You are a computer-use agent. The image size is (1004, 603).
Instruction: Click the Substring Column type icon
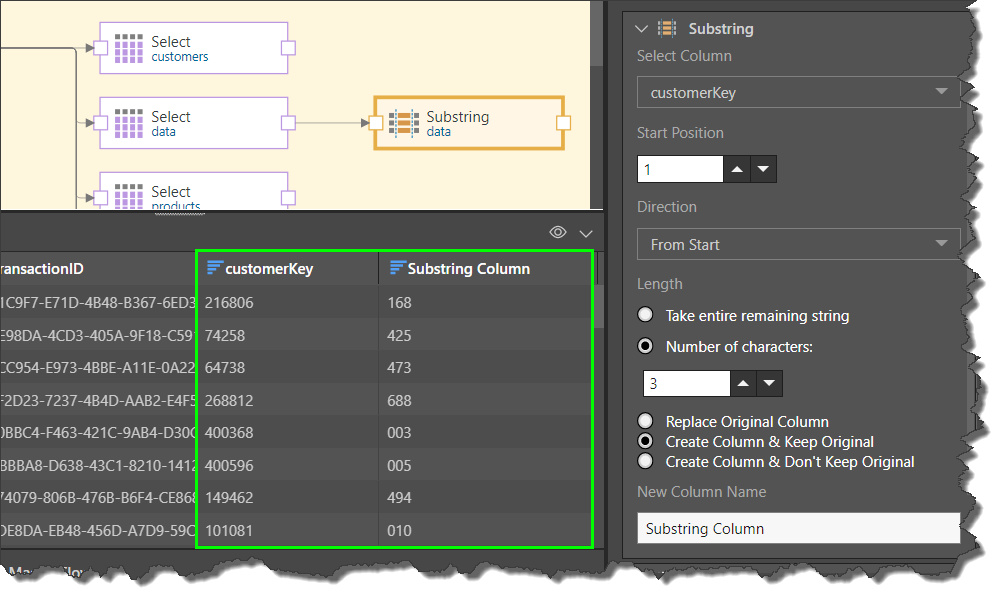(397, 268)
